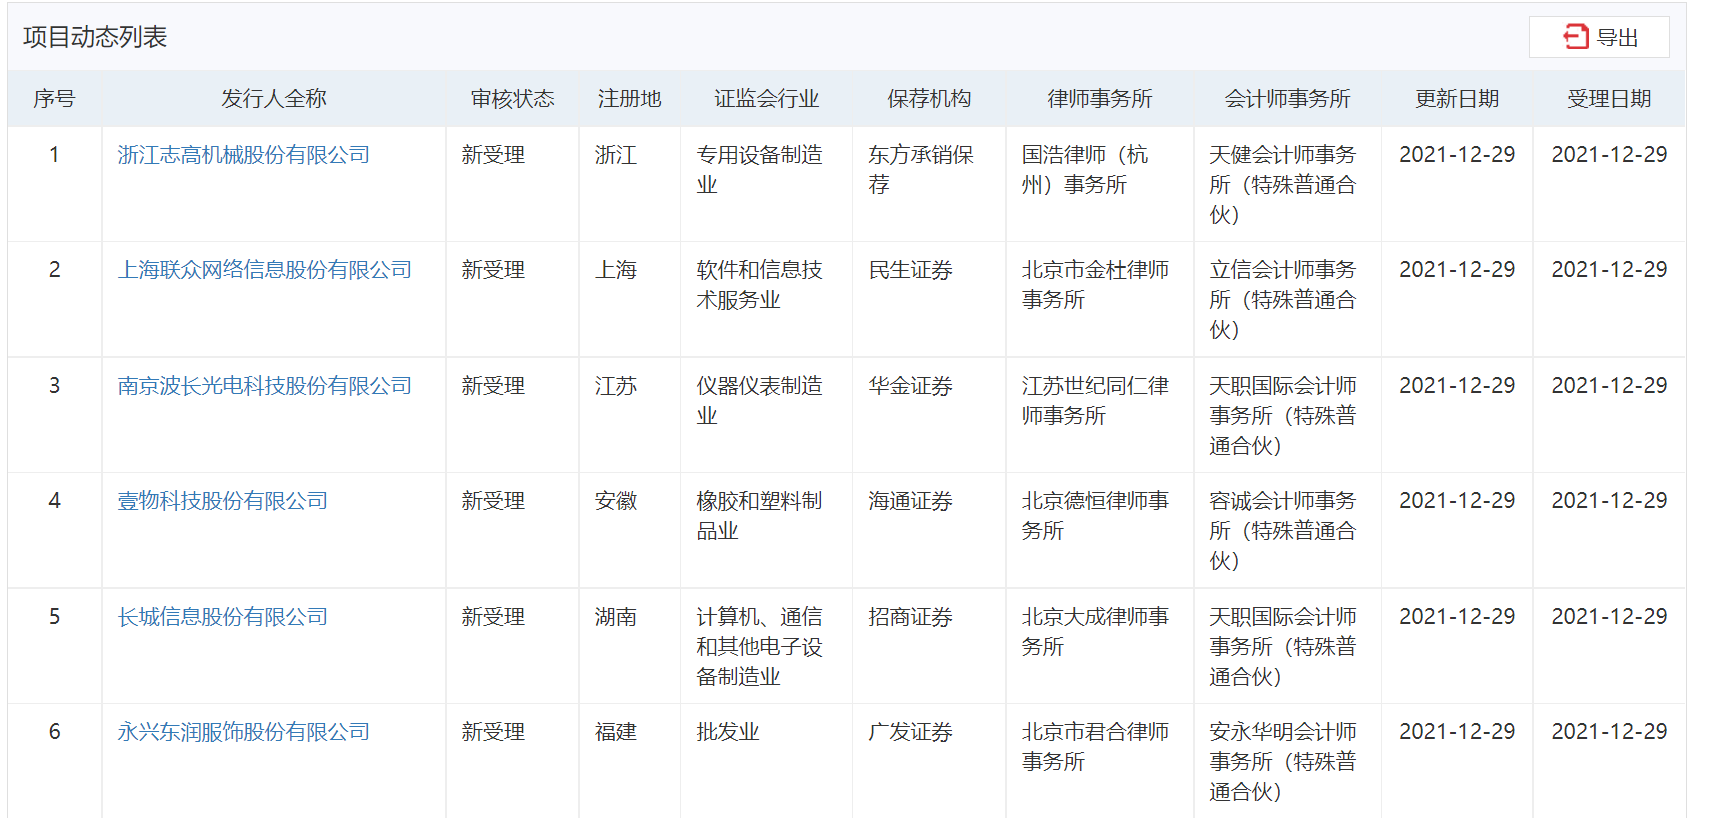
Task: Open 长城信息股份有限公司 link
Action: coord(222,617)
